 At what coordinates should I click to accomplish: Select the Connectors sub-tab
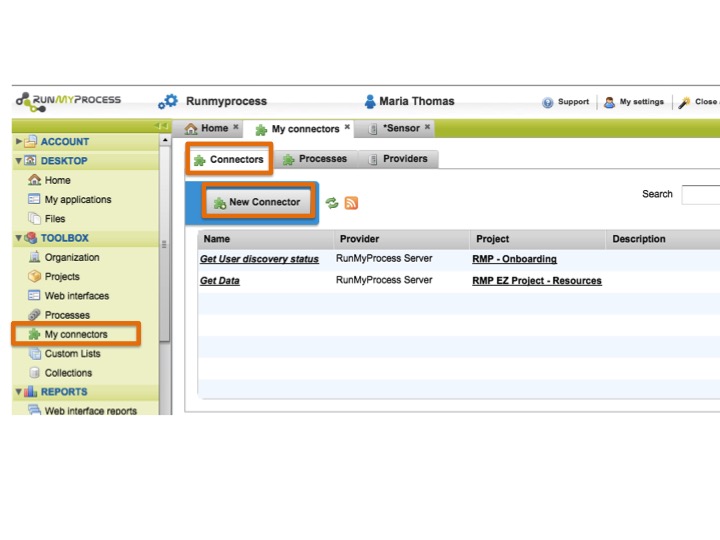pyautogui.click(x=229, y=159)
